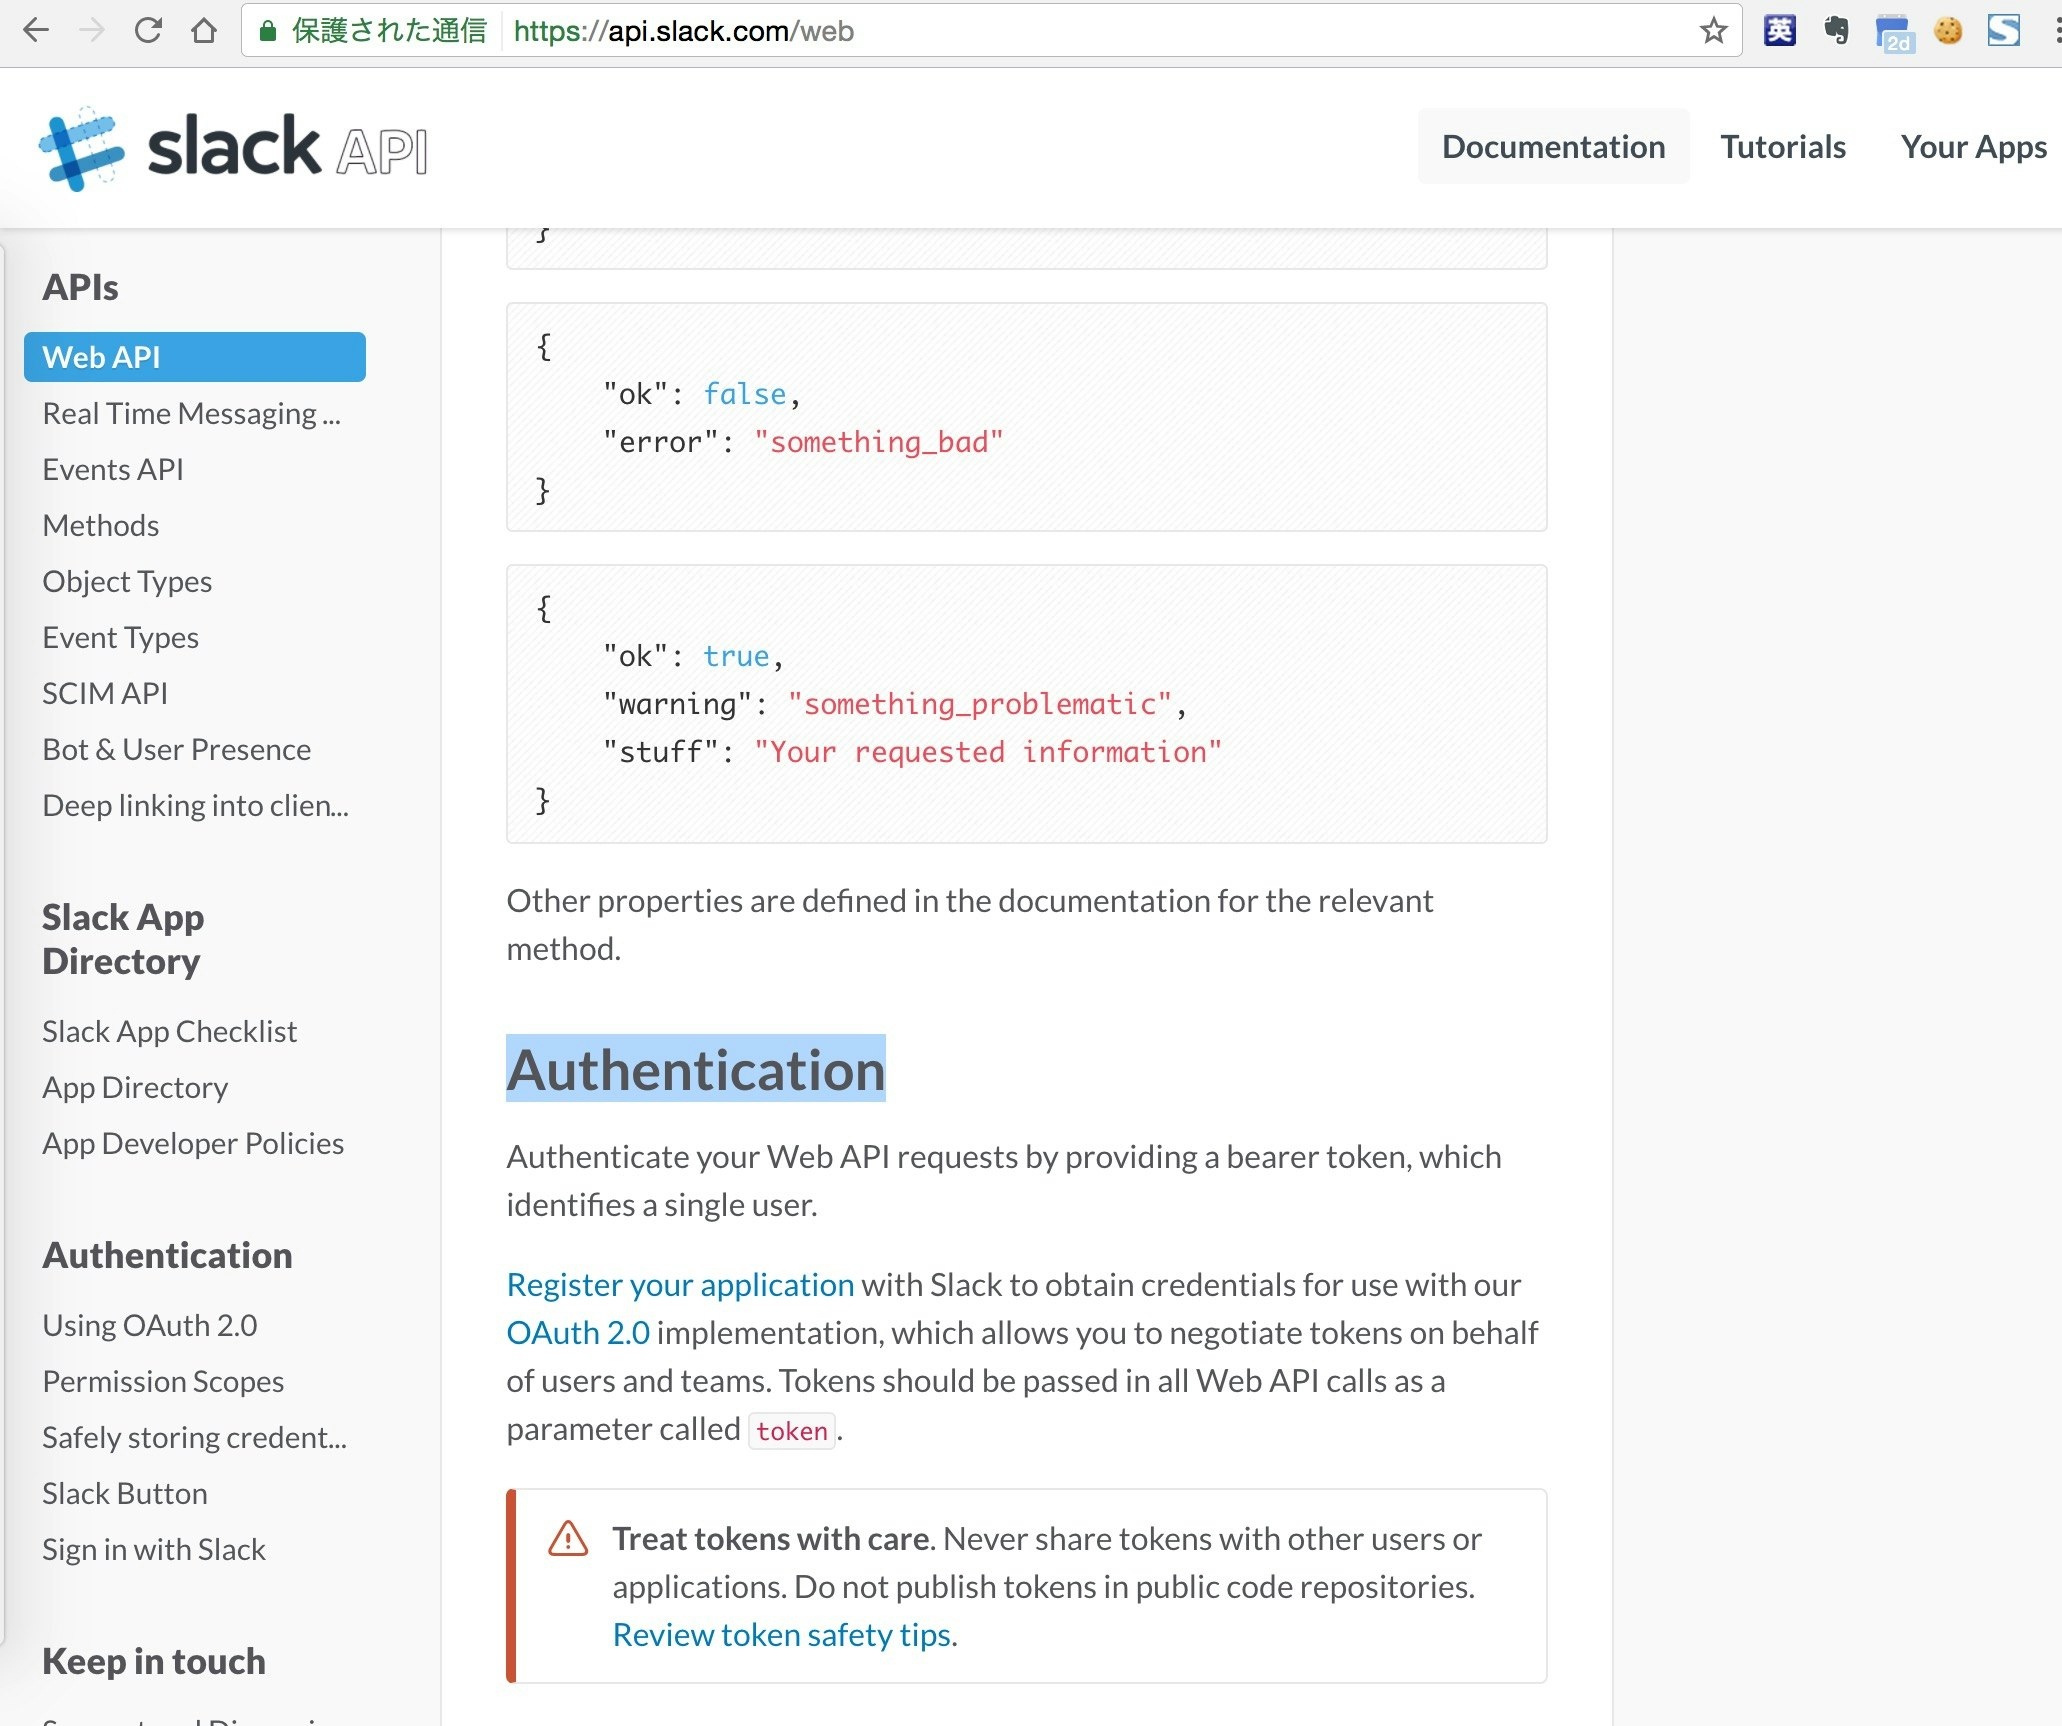Click the Slack App Directory sidebar heading
This screenshot has height=1726, width=2062.
coord(123,939)
